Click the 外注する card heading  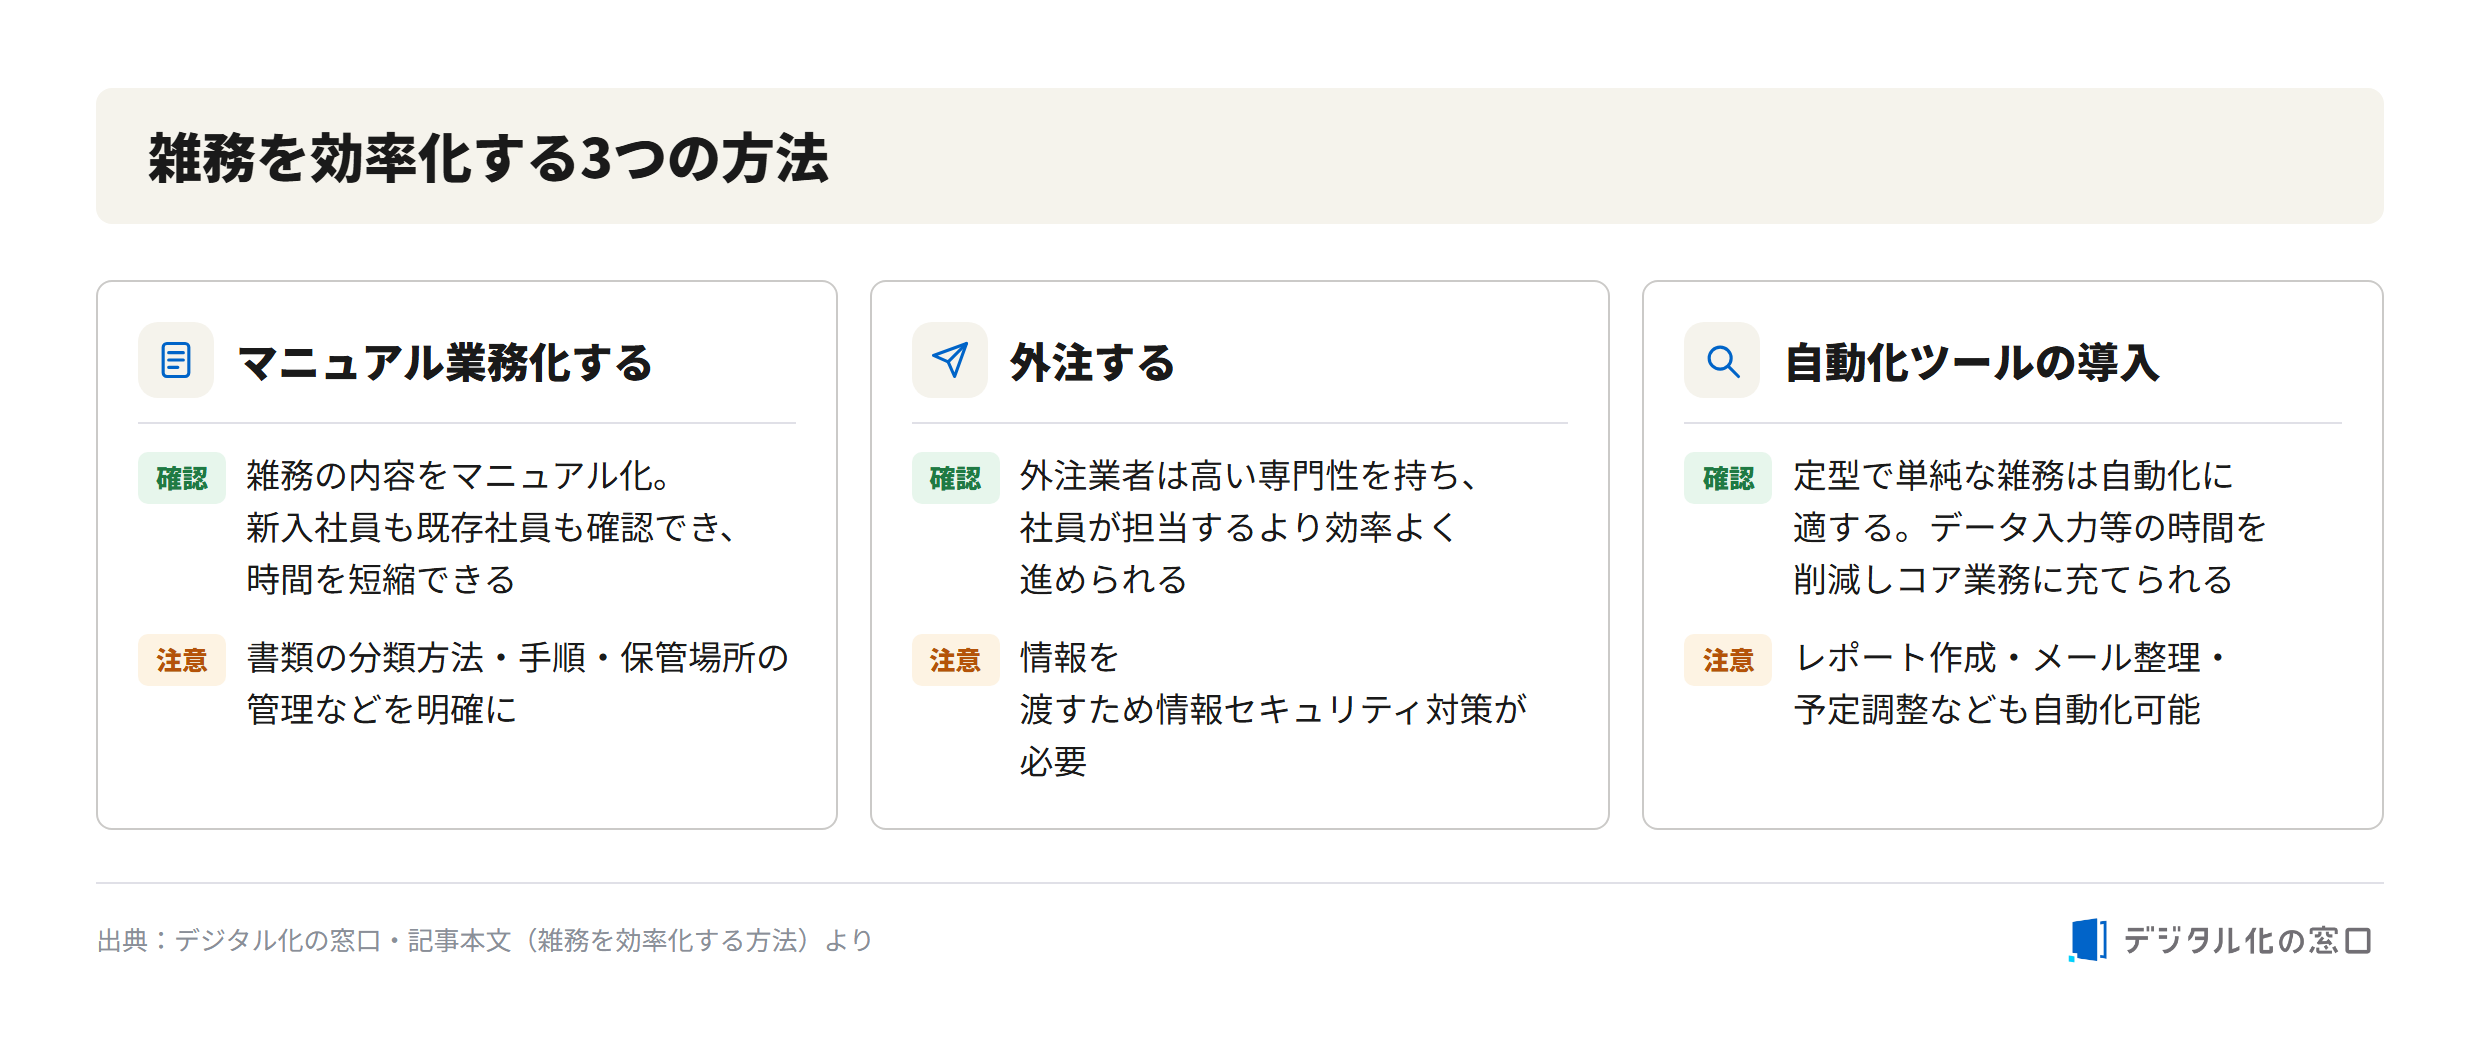click(x=1093, y=362)
